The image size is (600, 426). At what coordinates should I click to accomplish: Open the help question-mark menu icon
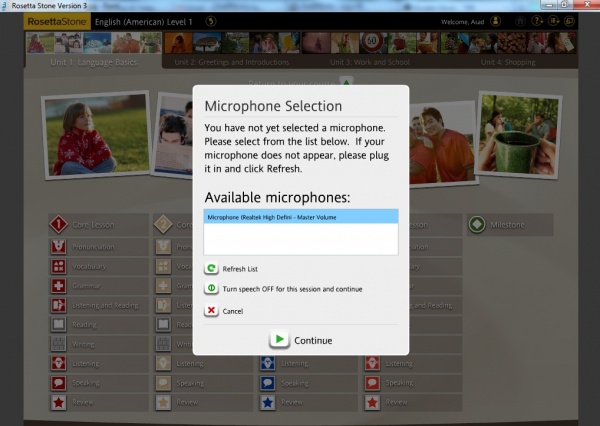[537, 21]
